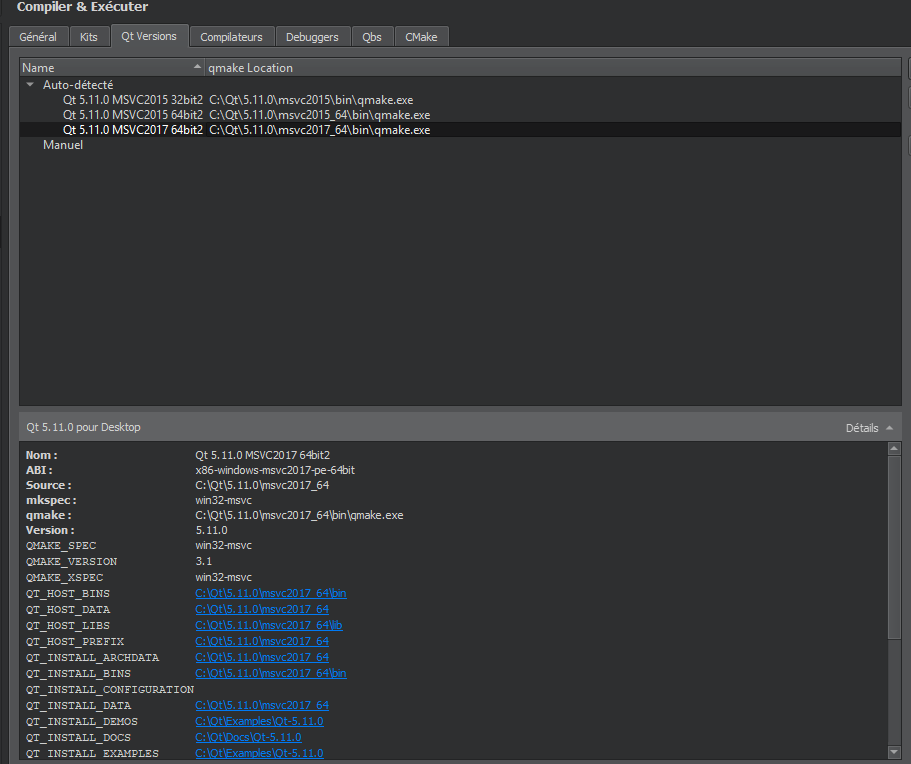
Task: Open the QT_INSTALL_DEMOS examples link
Action: click(259, 721)
